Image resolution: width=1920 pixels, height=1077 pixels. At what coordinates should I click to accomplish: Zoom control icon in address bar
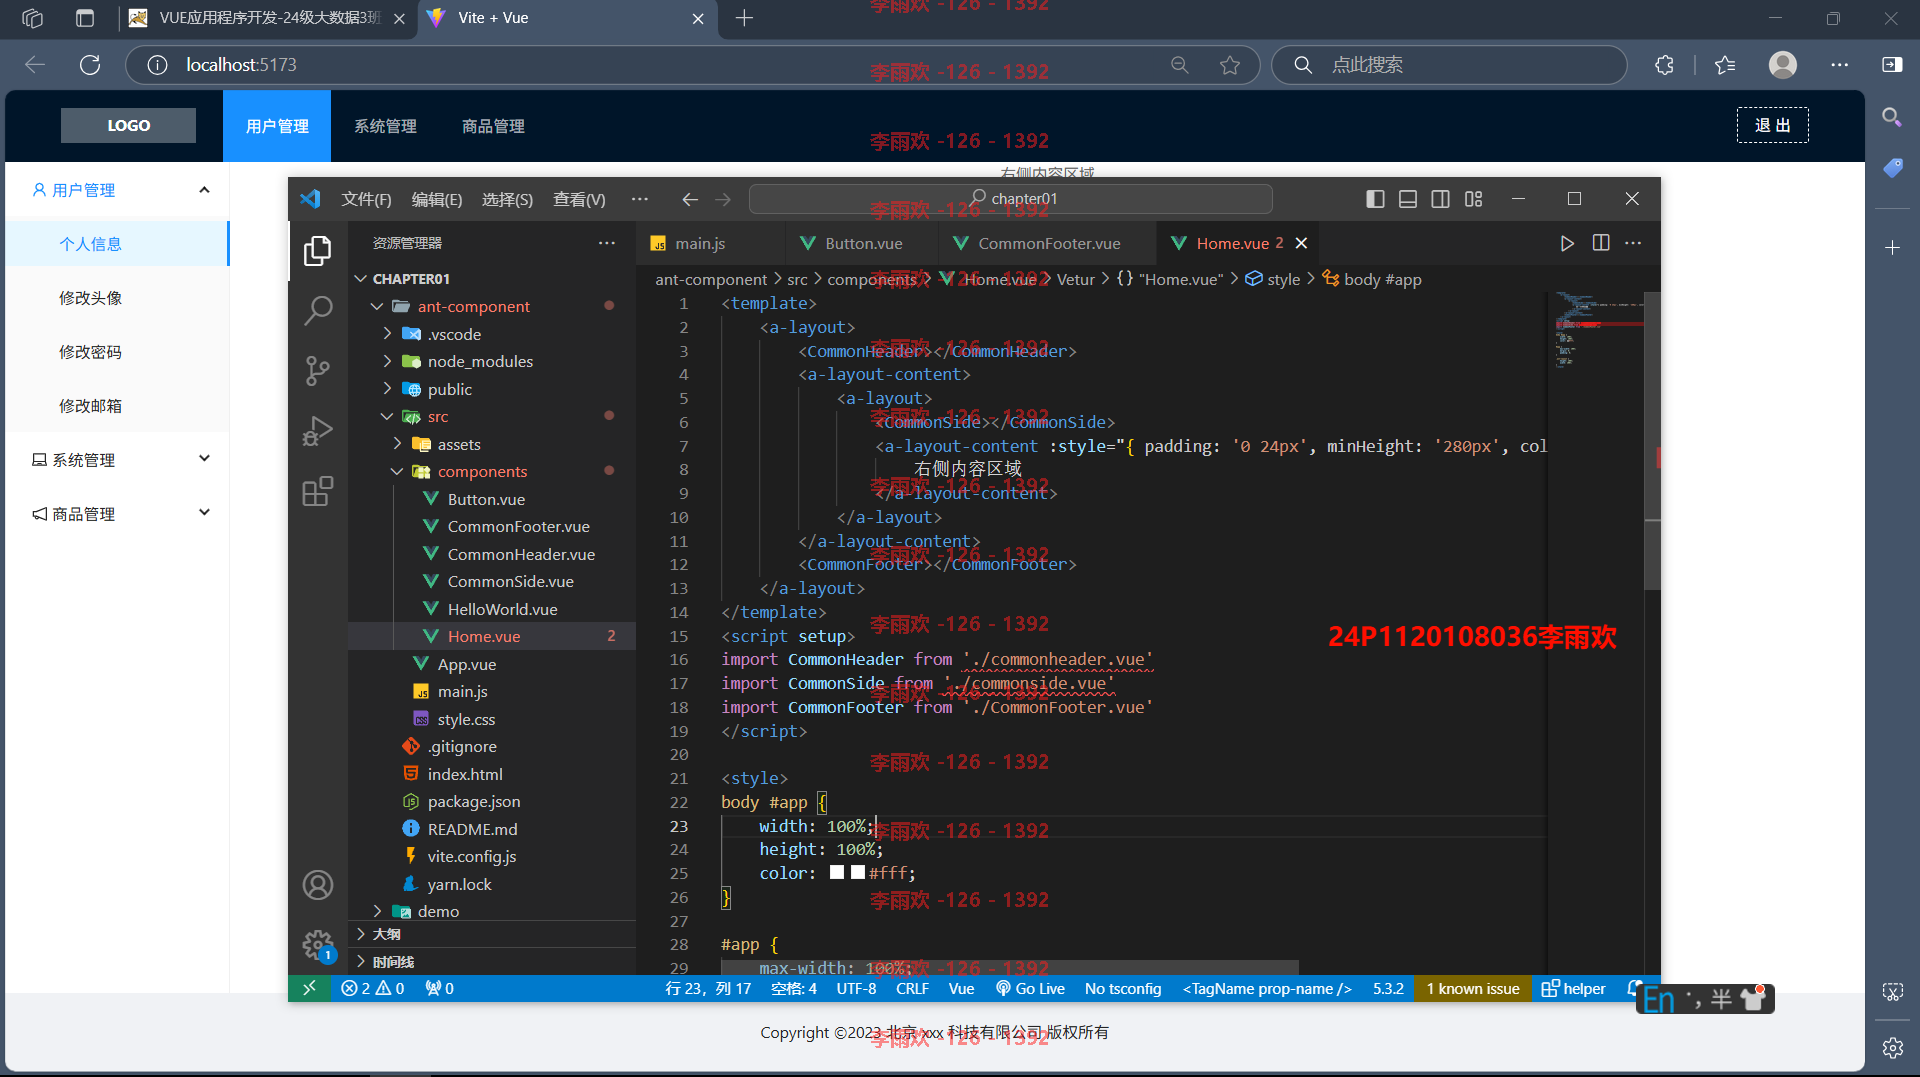(1180, 65)
